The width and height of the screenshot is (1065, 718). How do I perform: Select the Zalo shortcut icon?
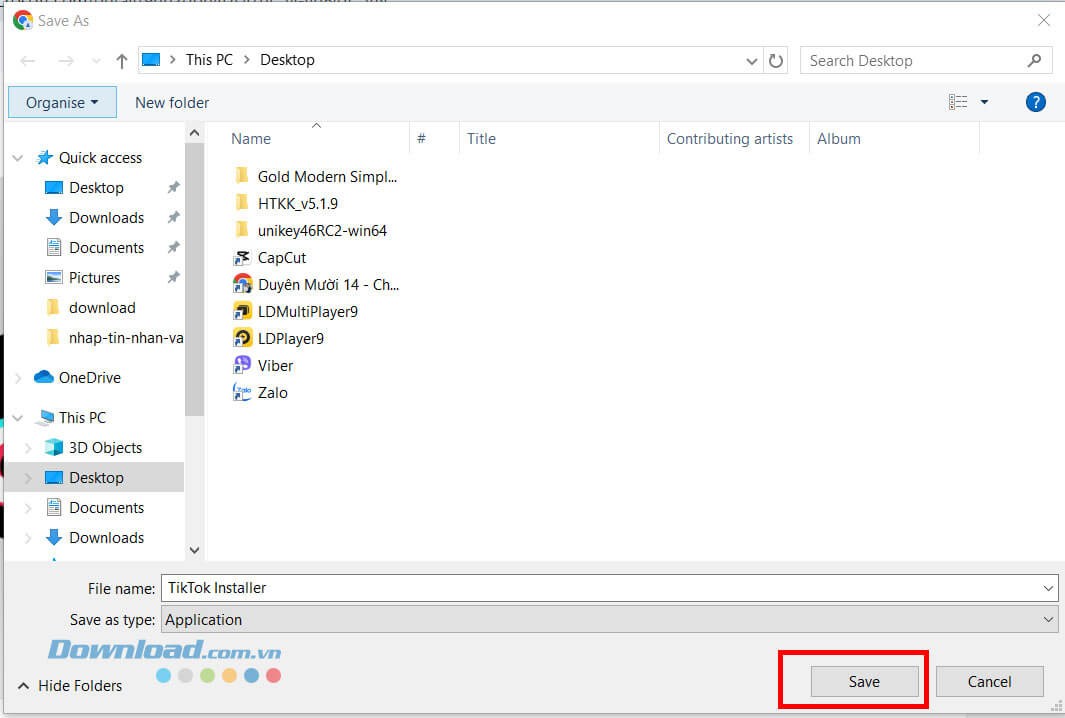tap(242, 392)
